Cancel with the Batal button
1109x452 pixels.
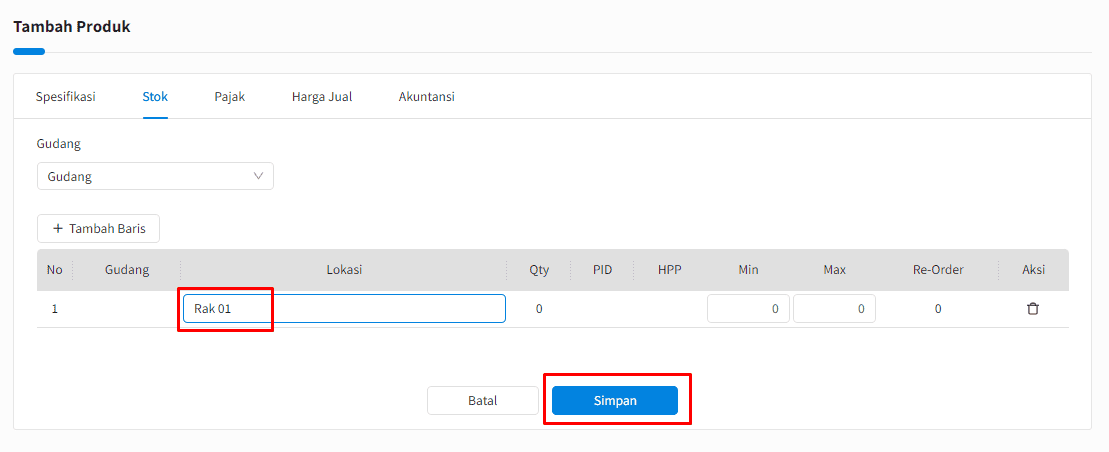pos(482,400)
